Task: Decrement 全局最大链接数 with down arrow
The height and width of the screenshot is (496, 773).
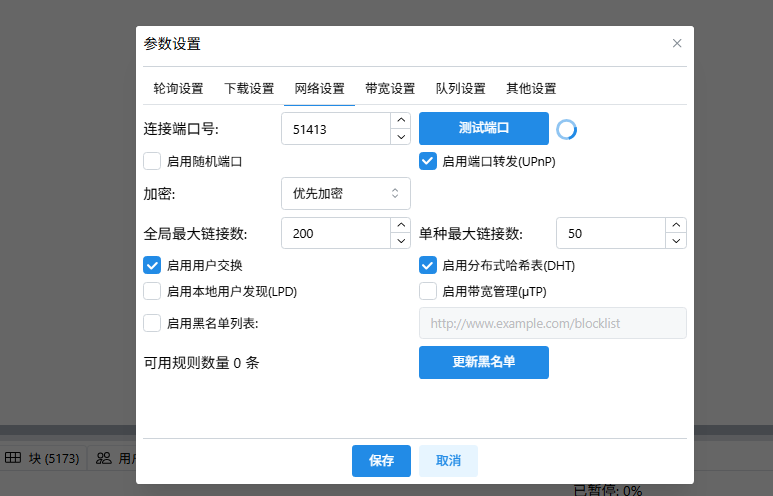Action: [401, 241]
